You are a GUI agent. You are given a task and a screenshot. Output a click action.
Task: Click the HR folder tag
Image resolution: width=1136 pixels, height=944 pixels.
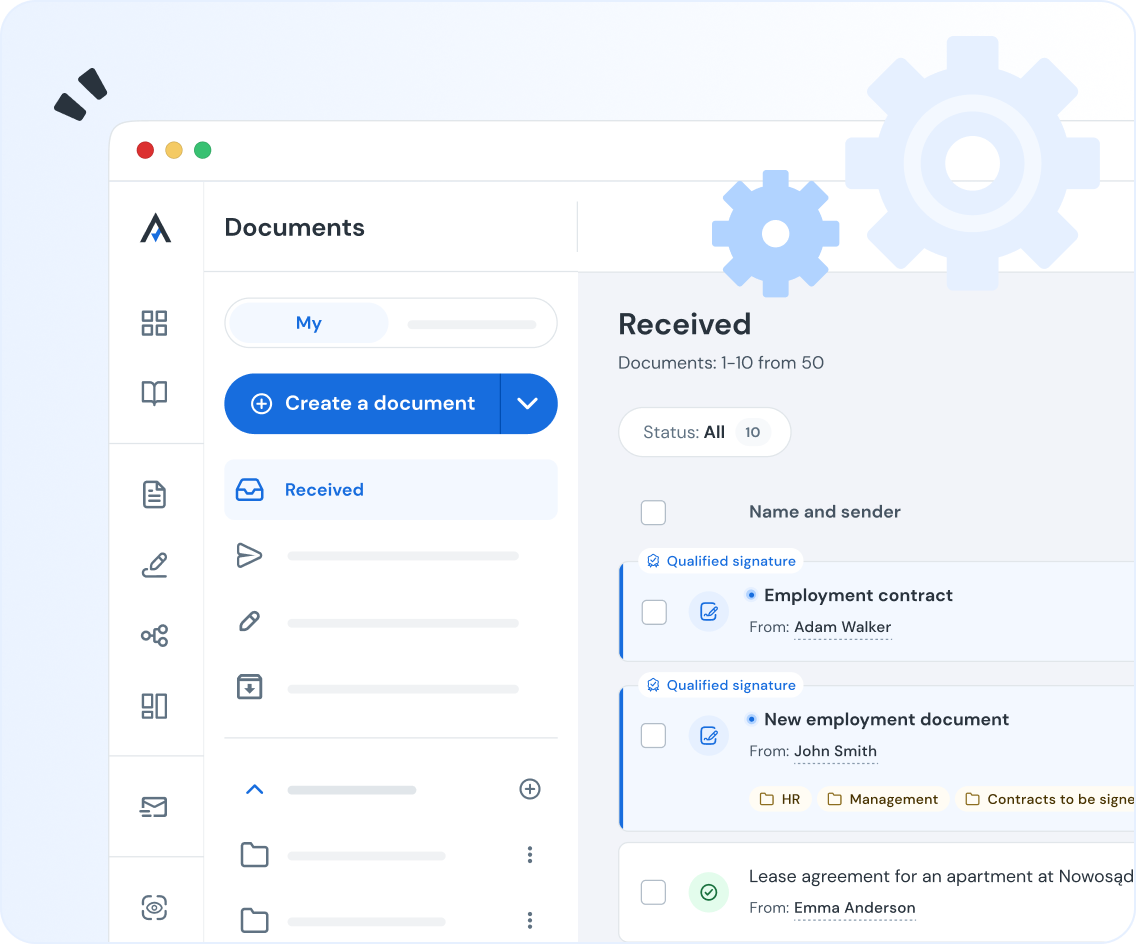tap(780, 799)
